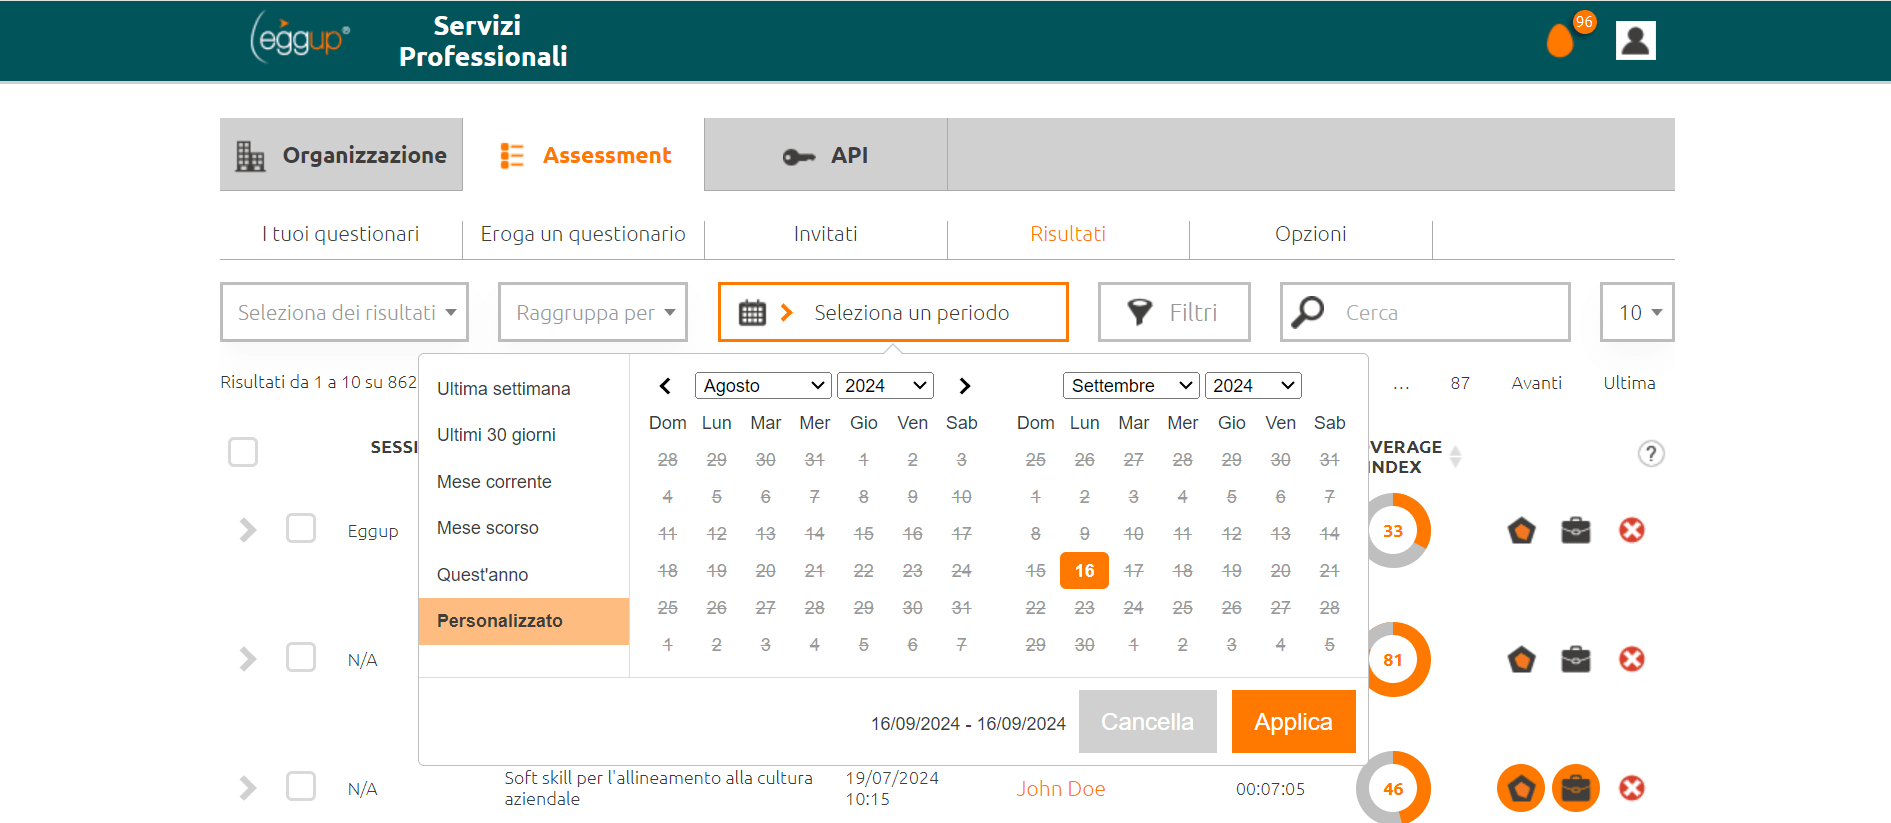Click the pentagon report icon for score 81
Image resolution: width=1891 pixels, height=823 pixels.
coord(1521,659)
